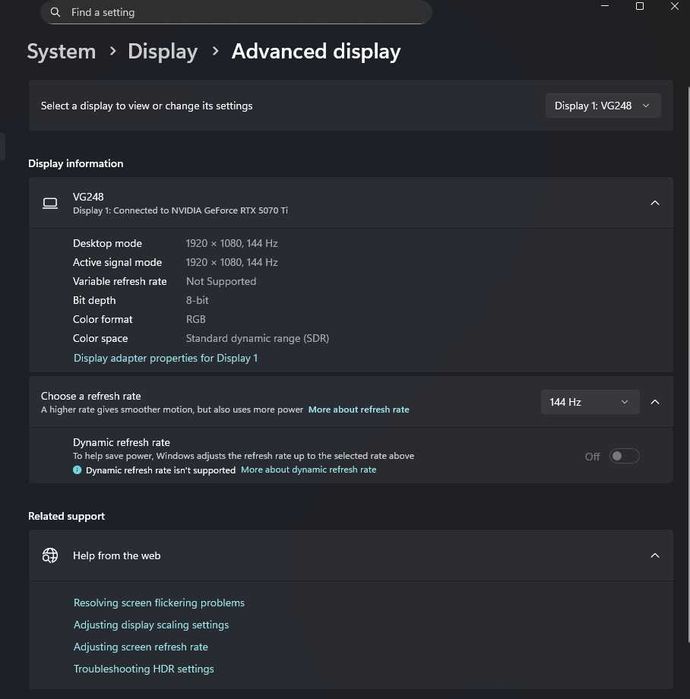This screenshot has height=699, width=690.
Task: Click the Dynamic refresh rate info icon
Action: coord(77,470)
